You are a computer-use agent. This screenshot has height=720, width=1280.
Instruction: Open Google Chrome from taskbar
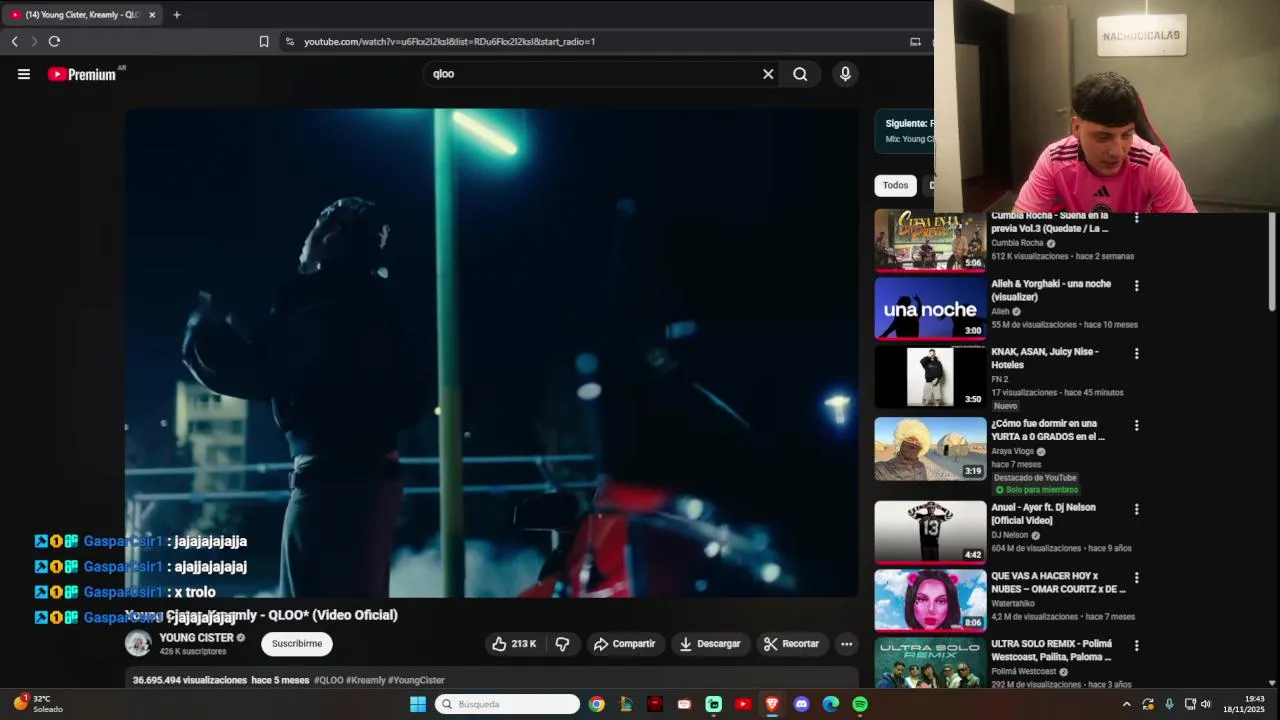597,704
